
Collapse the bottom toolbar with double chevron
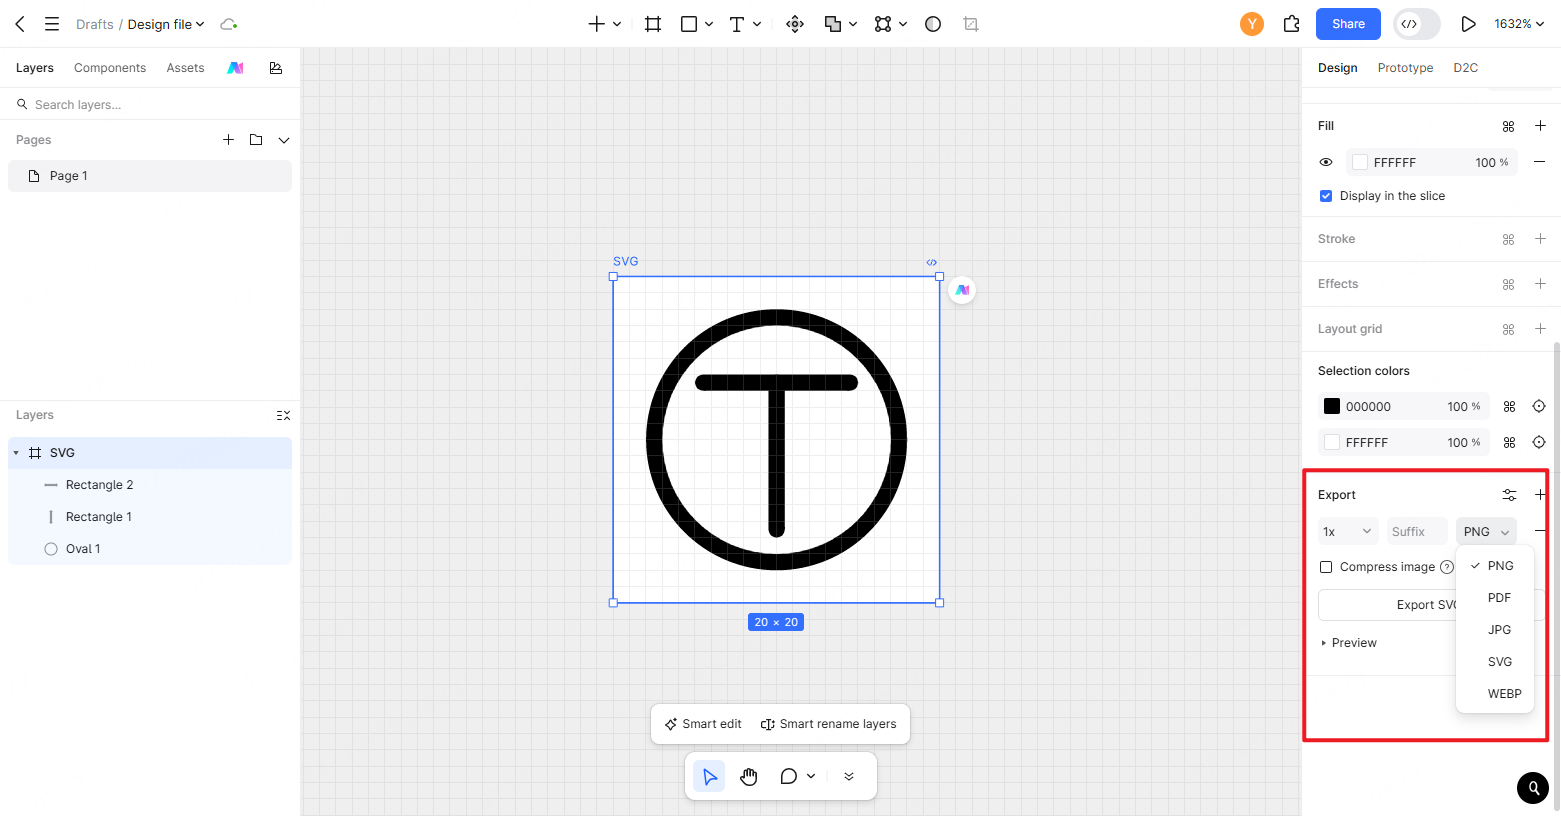(x=849, y=776)
